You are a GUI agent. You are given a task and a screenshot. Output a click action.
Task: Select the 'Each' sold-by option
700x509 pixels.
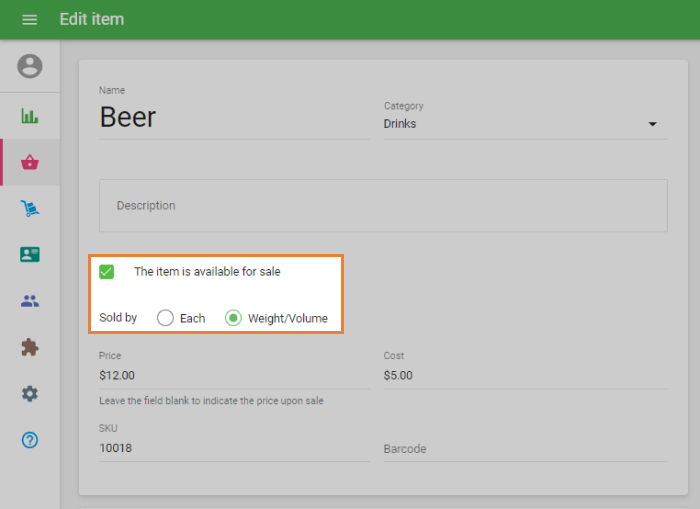(166, 318)
